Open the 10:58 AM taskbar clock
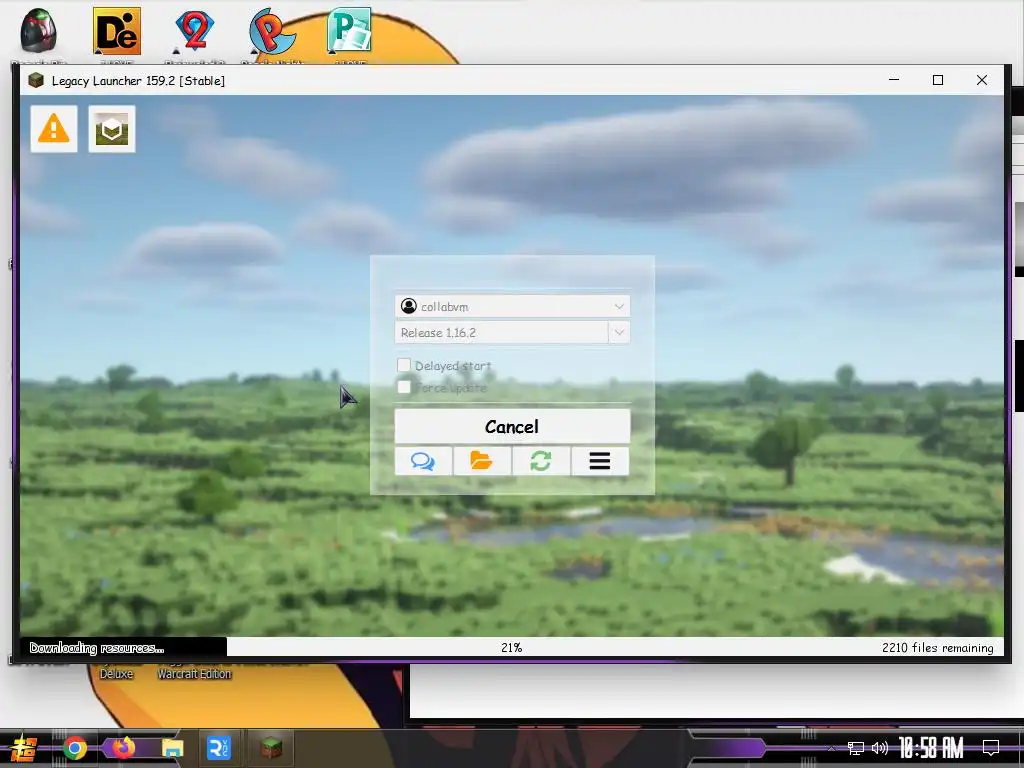 (931, 748)
